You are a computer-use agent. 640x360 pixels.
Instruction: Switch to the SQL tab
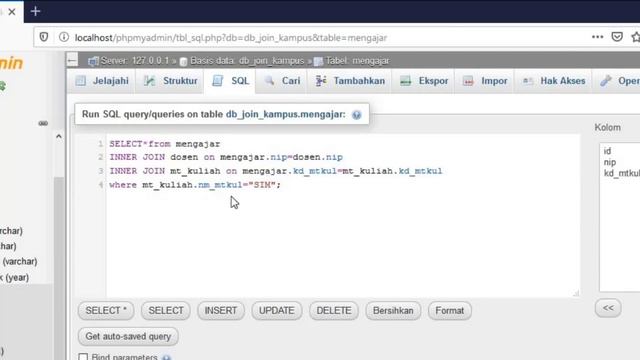pos(230,81)
